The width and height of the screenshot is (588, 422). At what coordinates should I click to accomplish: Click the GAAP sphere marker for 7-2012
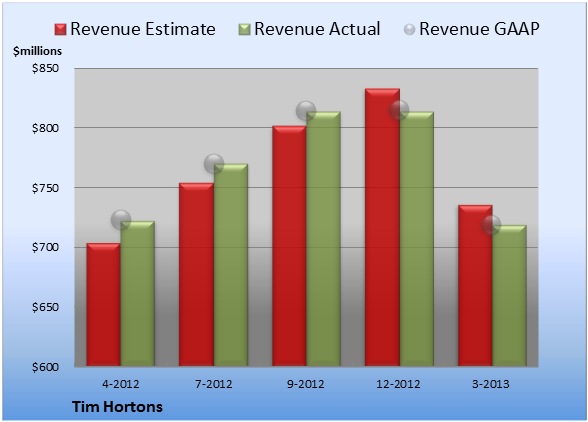(214, 164)
